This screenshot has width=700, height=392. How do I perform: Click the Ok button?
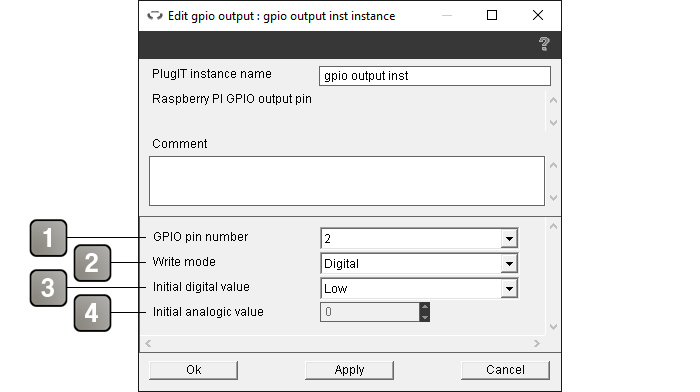click(x=193, y=370)
